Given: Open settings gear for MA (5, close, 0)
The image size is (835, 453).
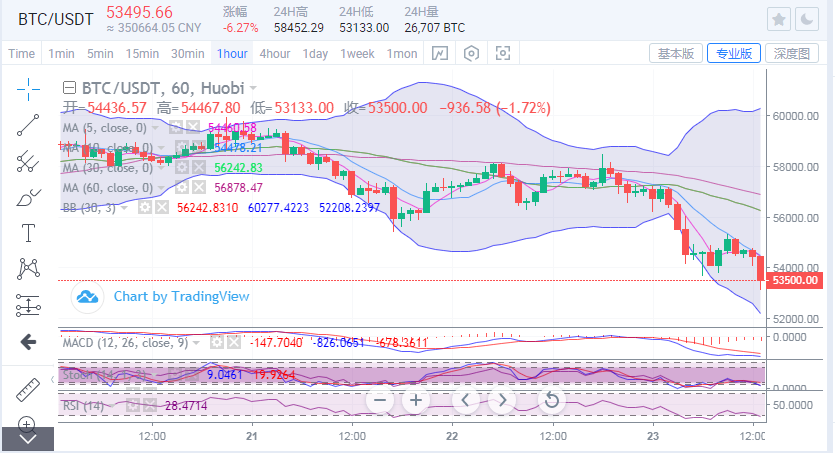Looking at the screenshot, I should [176, 128].
